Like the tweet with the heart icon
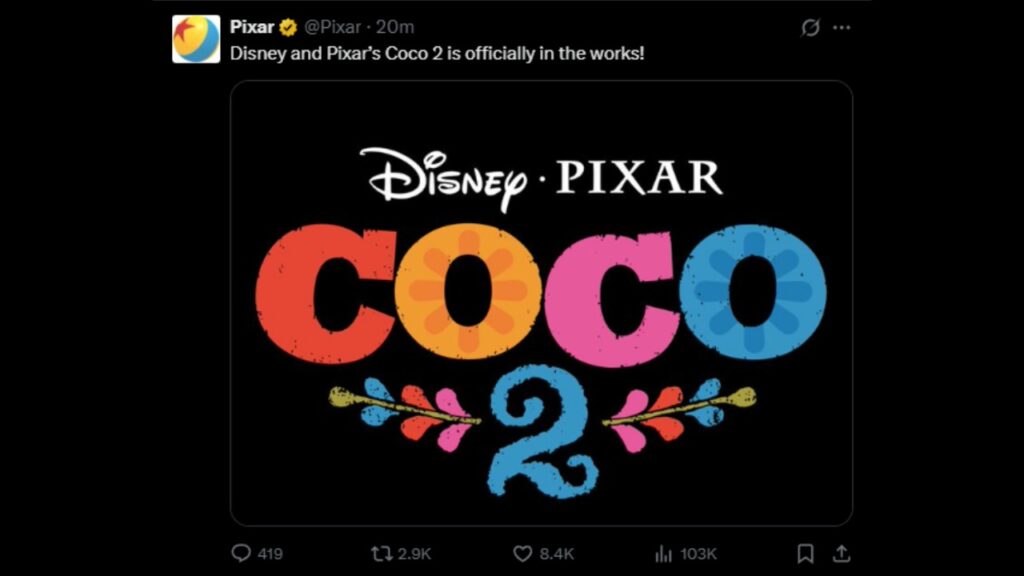The width and height of the screenshot is (1024, 576). 522,553
